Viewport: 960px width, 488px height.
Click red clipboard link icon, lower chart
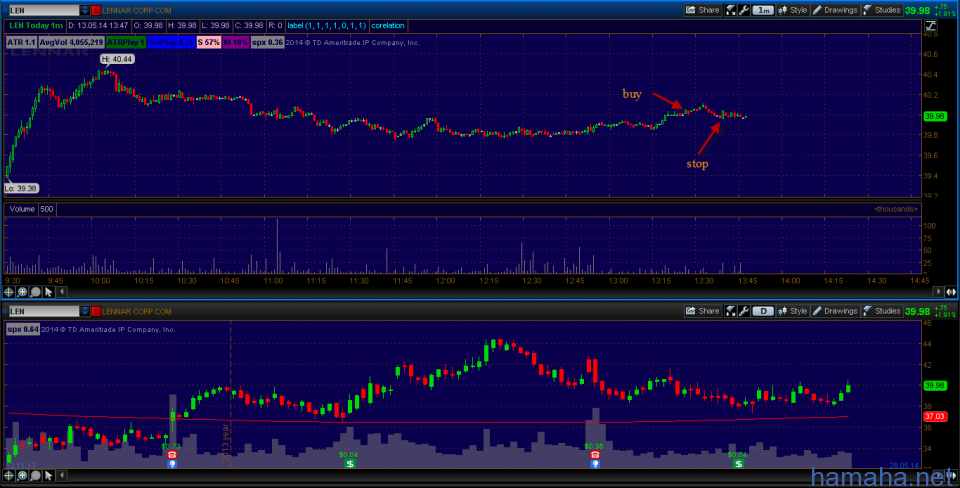(x=96, y=312)
